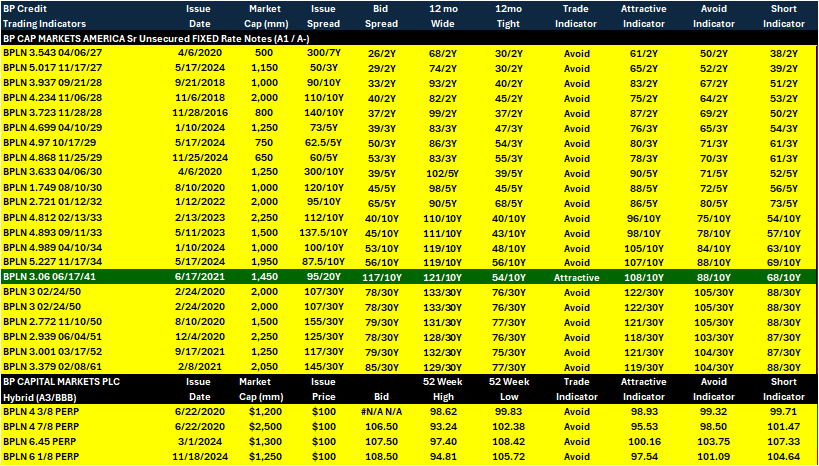Select the 137.5/10Y issue spread cell
Screen dimensions: 819x466
tap(325, 232)
